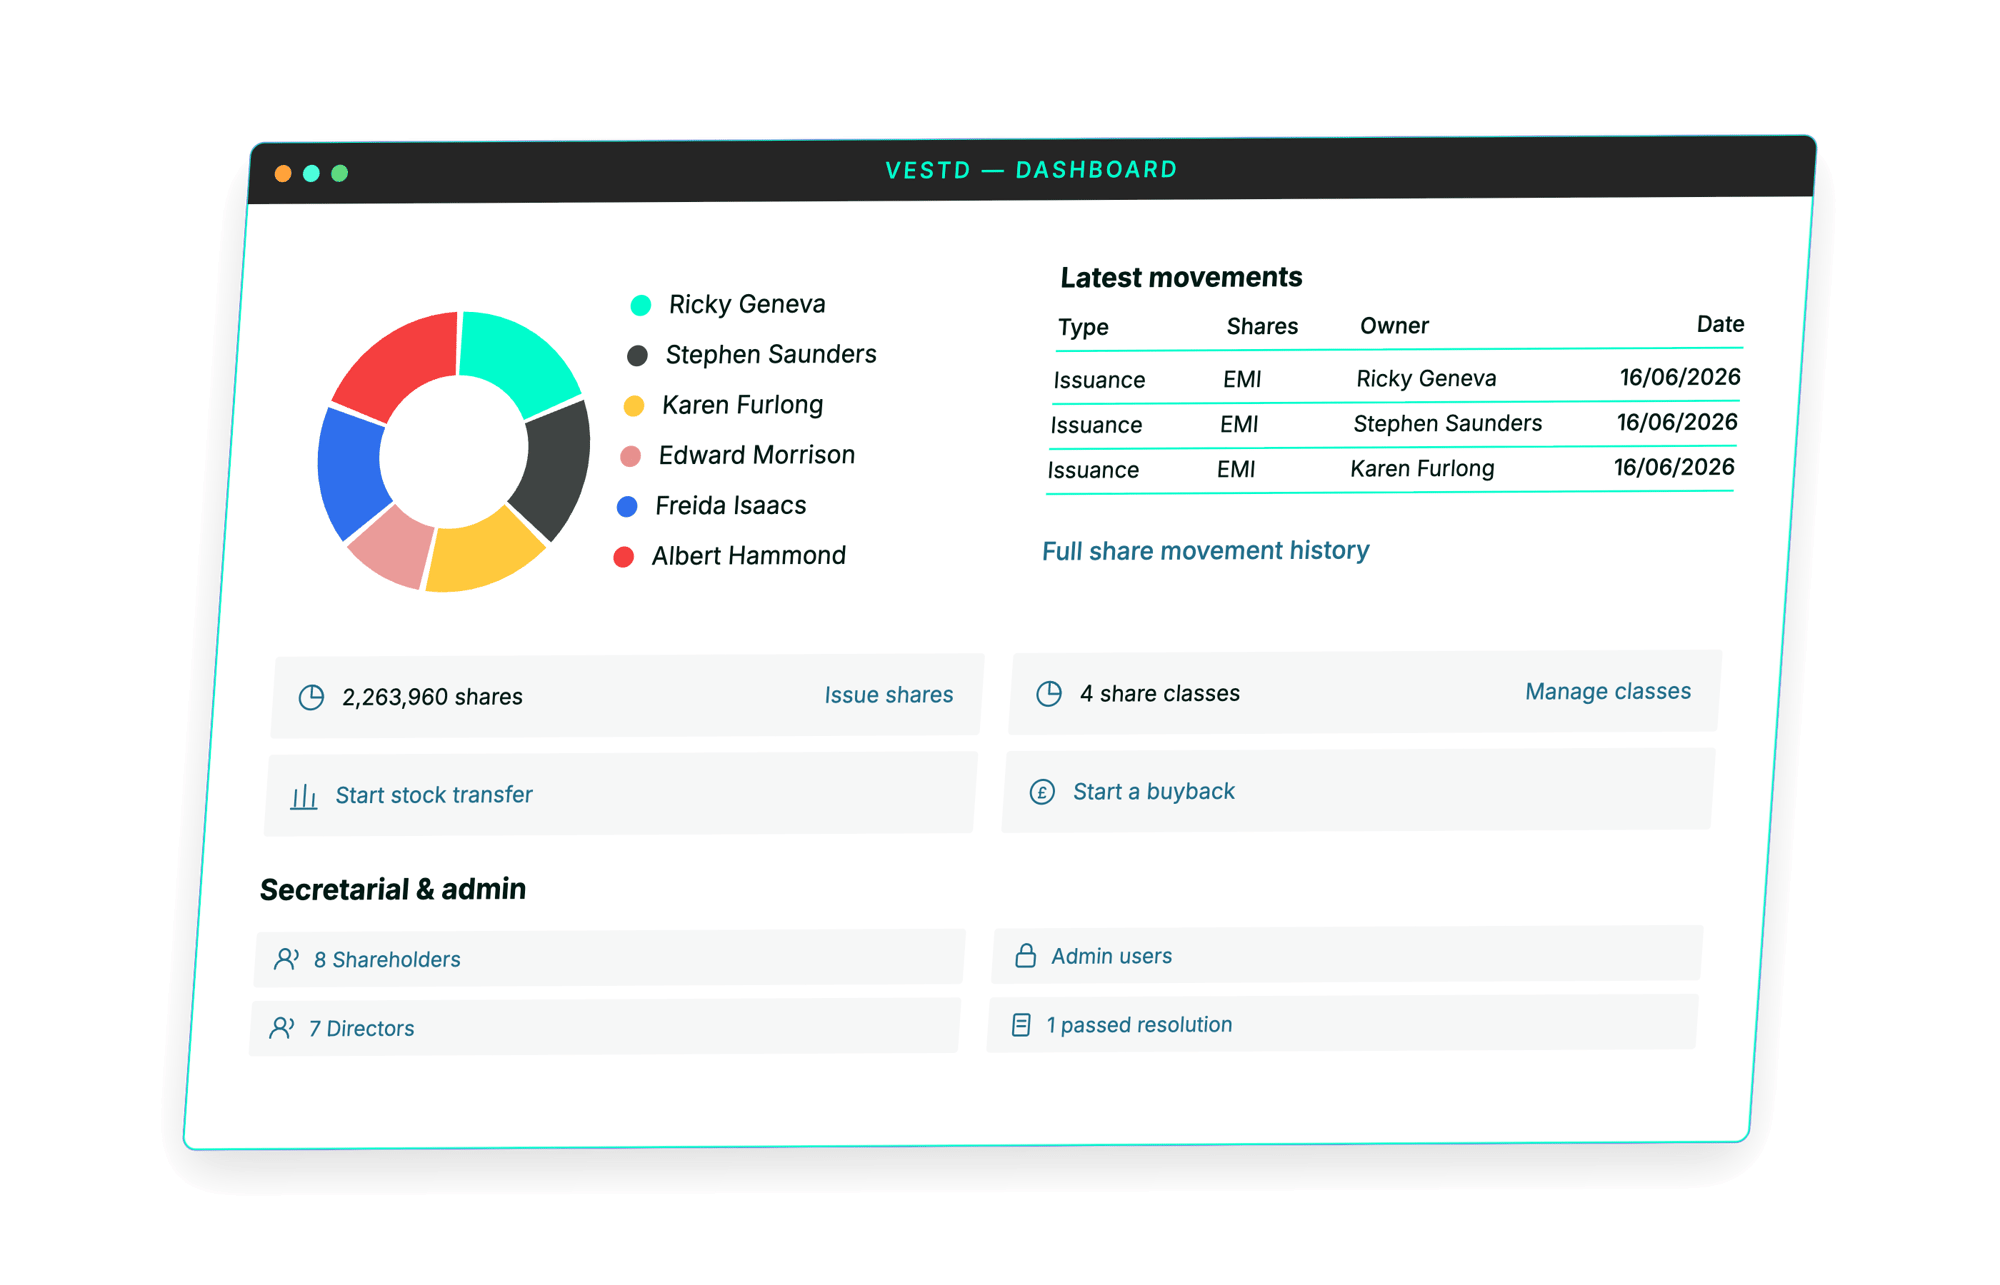The width and height of the screenshot is (2000, 1285).
Task: Click the document icon for passed resolution
Action: 1021,1025
